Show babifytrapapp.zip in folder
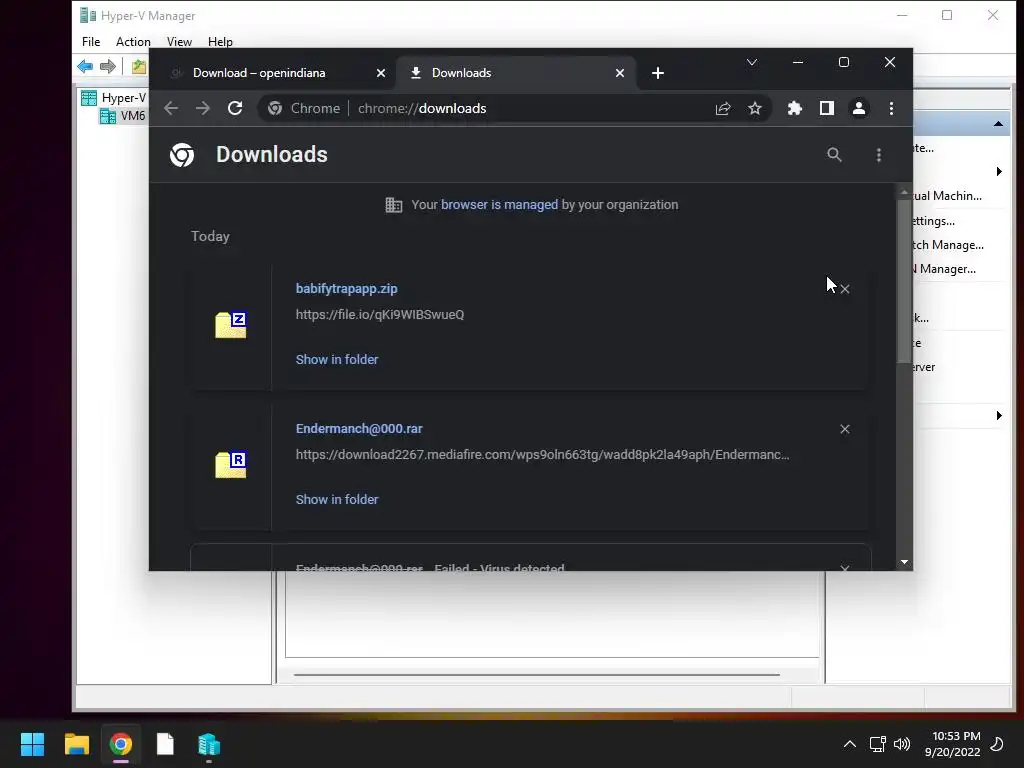 point(336,359)
